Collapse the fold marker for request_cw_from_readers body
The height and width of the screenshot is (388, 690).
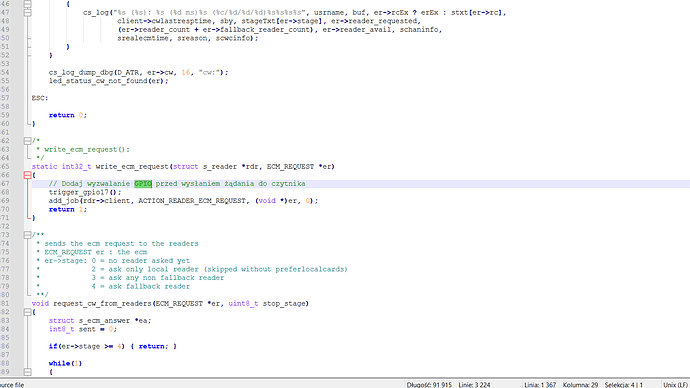click(27, 312)
